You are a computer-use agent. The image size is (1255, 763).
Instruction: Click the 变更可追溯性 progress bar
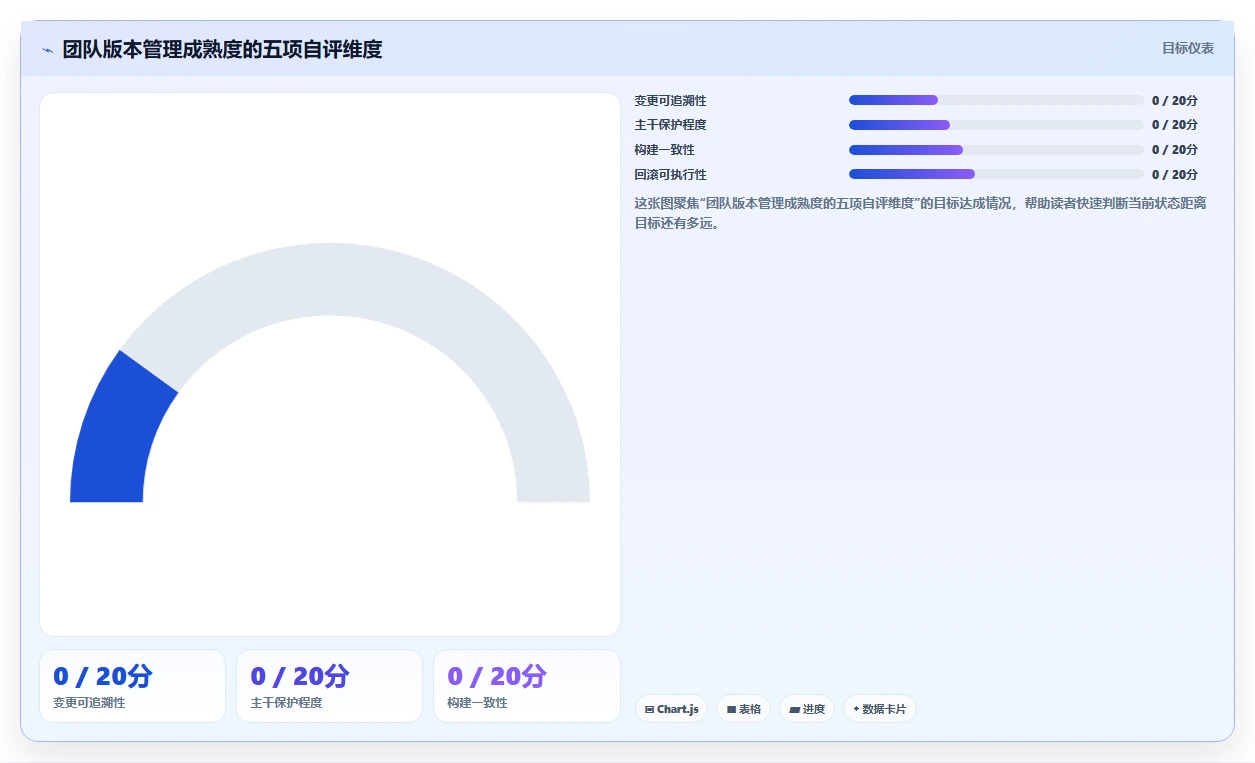(996, 100)
